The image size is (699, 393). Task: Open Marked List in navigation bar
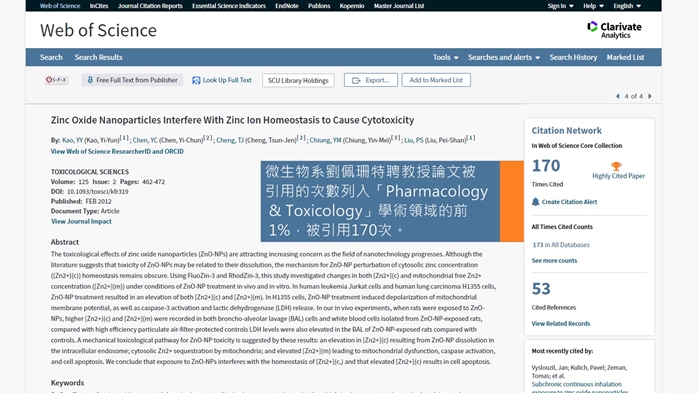coord(625,57)
